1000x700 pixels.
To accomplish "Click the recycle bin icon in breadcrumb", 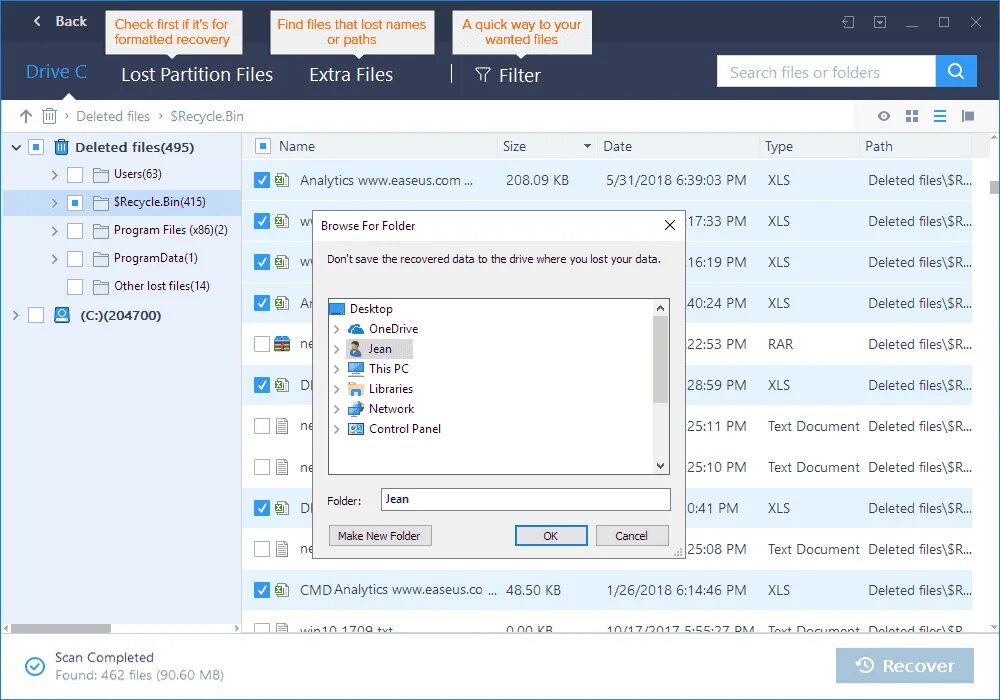I will (49, 116).
